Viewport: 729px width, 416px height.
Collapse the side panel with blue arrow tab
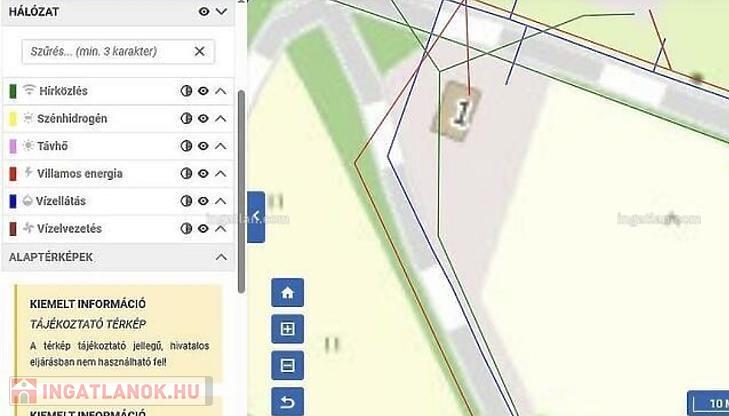[x=256, y=217]
